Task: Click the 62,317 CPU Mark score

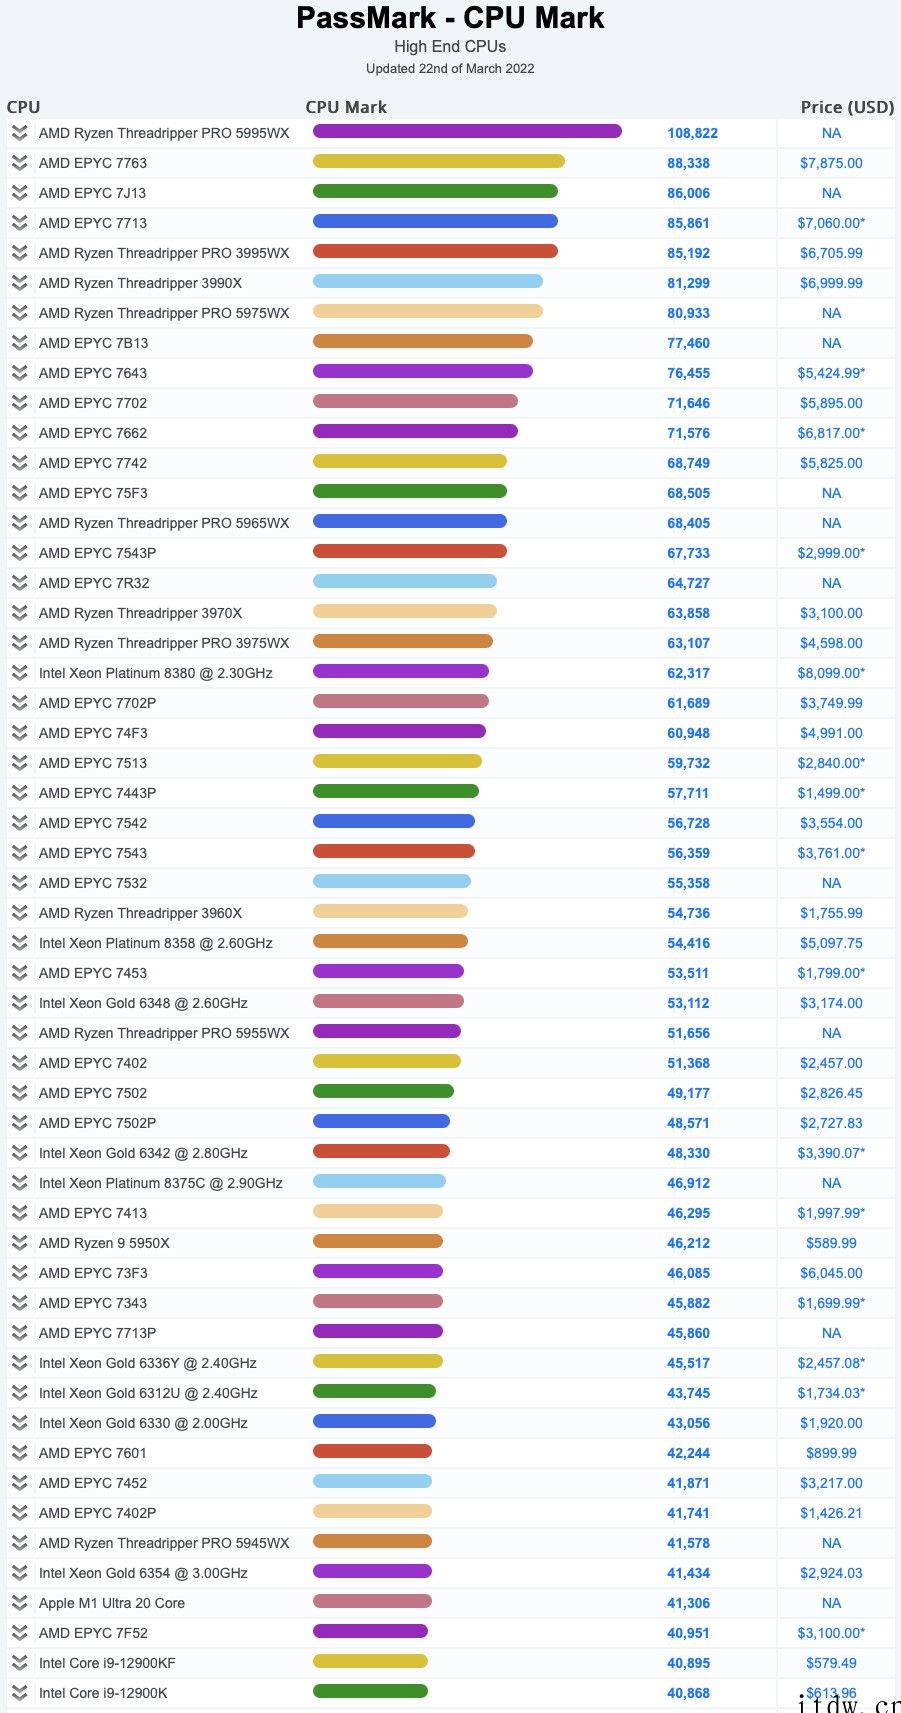Action: click(x=689, y=673)
